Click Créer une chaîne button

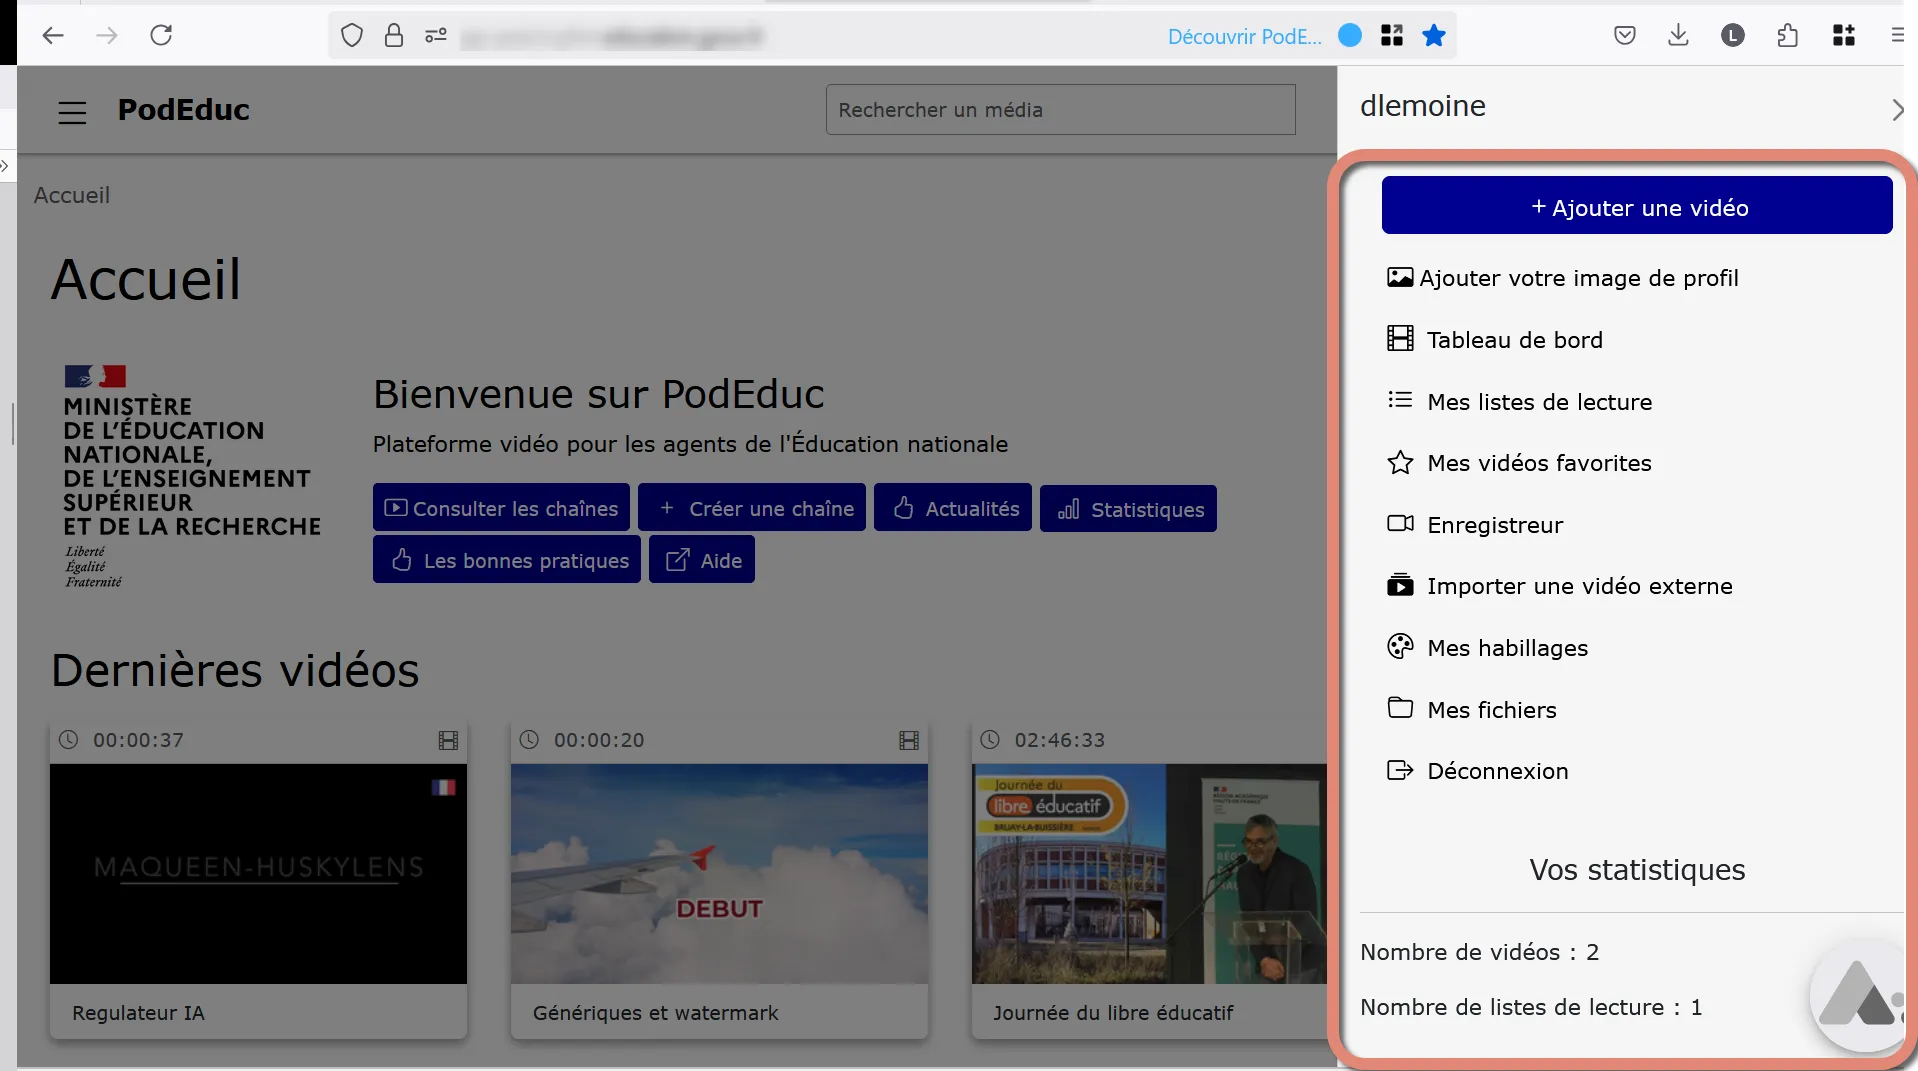coord(752,508)
